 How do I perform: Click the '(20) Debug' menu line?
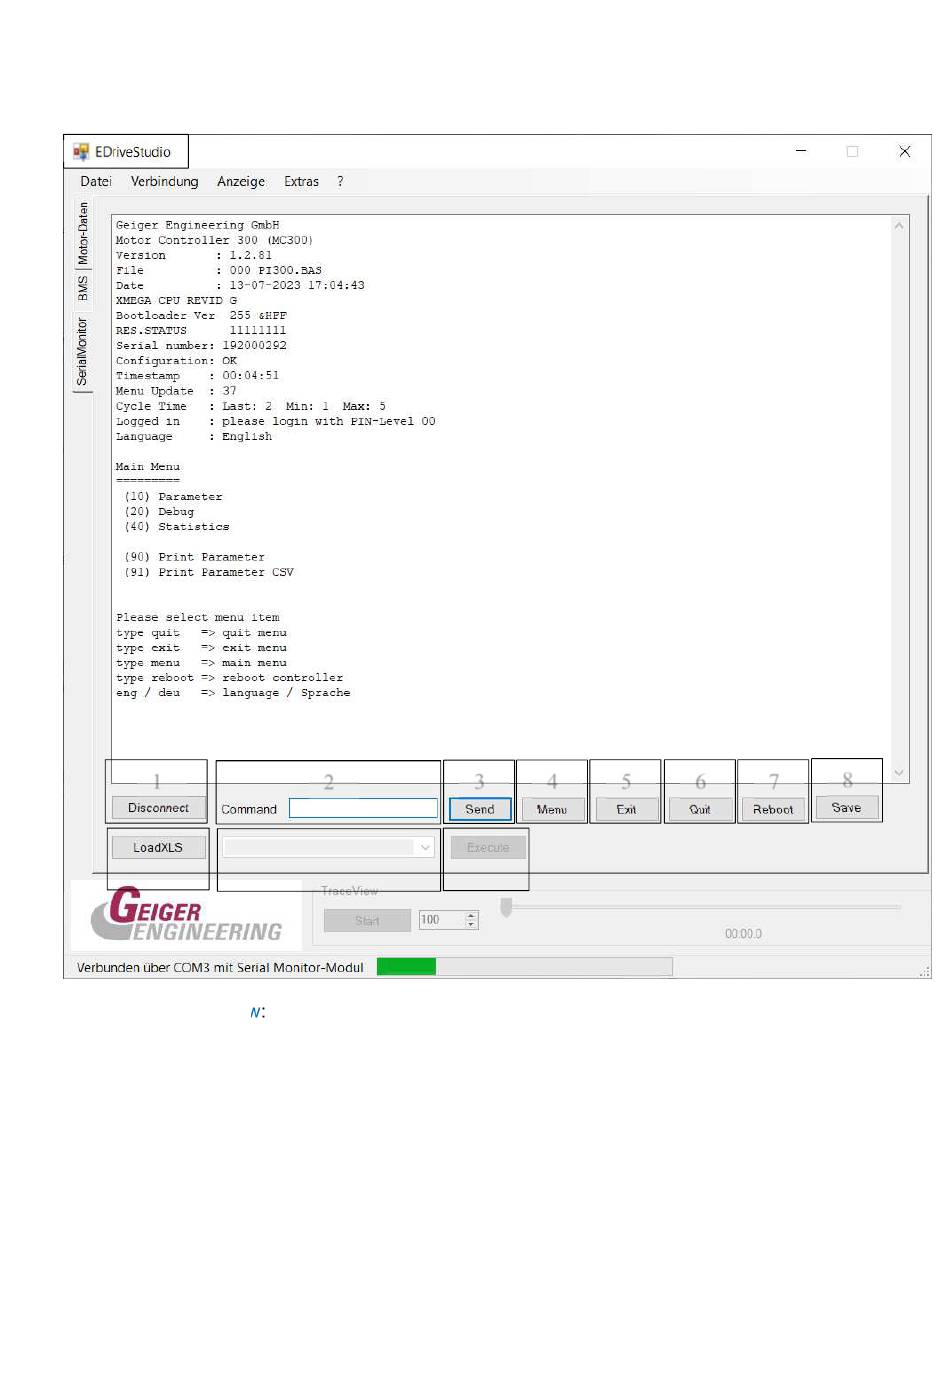tap(159, 511)
